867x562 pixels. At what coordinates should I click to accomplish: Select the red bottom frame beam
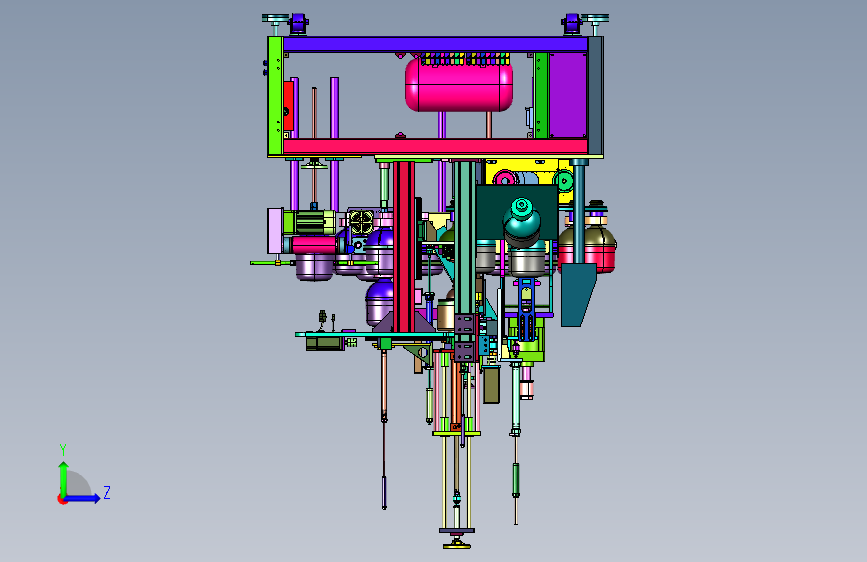click(435, 147)
